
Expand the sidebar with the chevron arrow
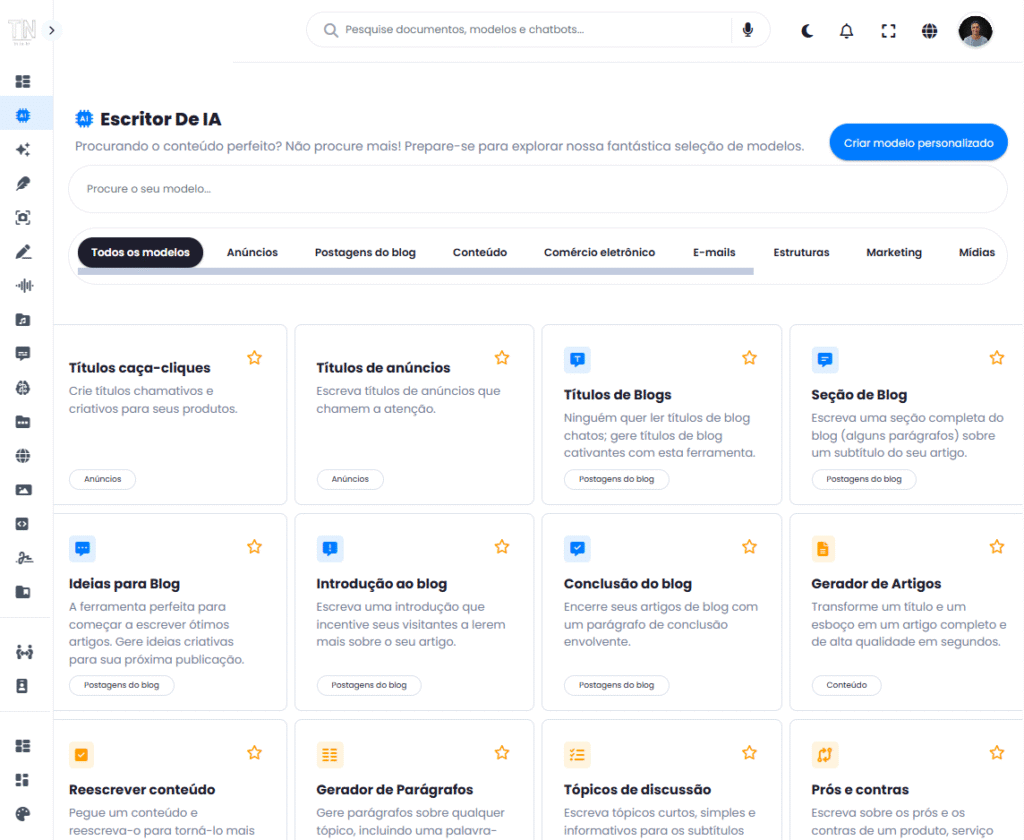[52, 30]
